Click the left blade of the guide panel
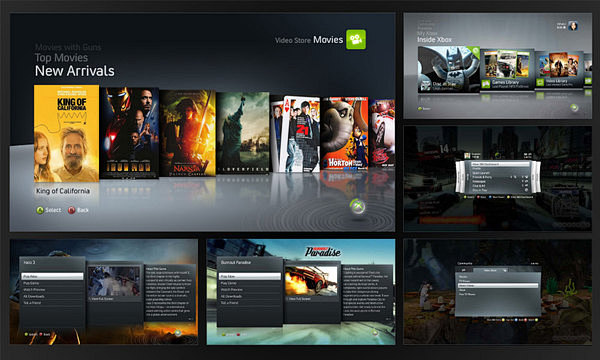Viewport: 600px width, 360px height. coord(460,177)
